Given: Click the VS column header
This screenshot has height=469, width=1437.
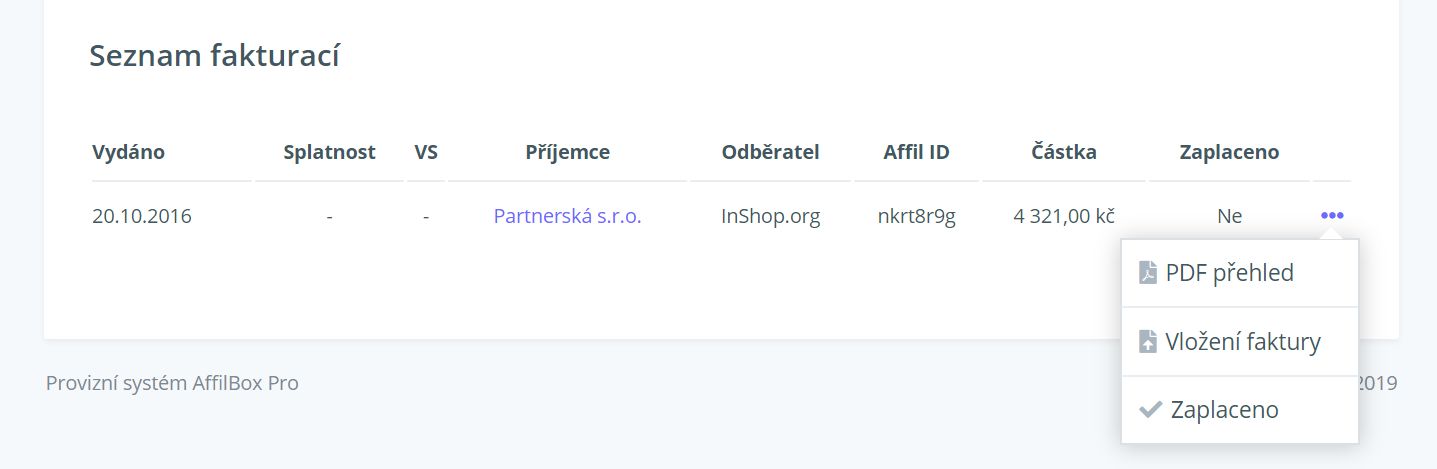Looking at the screenshot, I should (x=426, y=152).
